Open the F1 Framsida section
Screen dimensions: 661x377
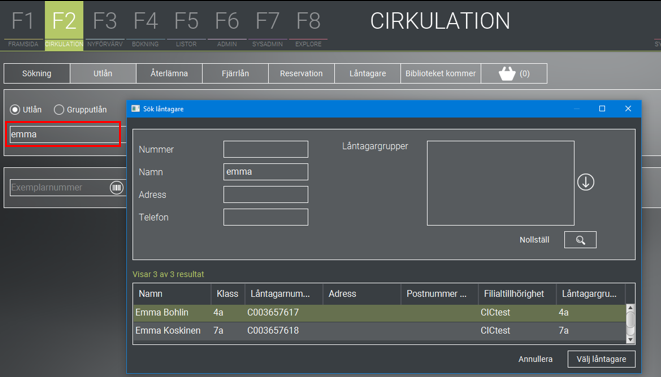tap(23, 26)
